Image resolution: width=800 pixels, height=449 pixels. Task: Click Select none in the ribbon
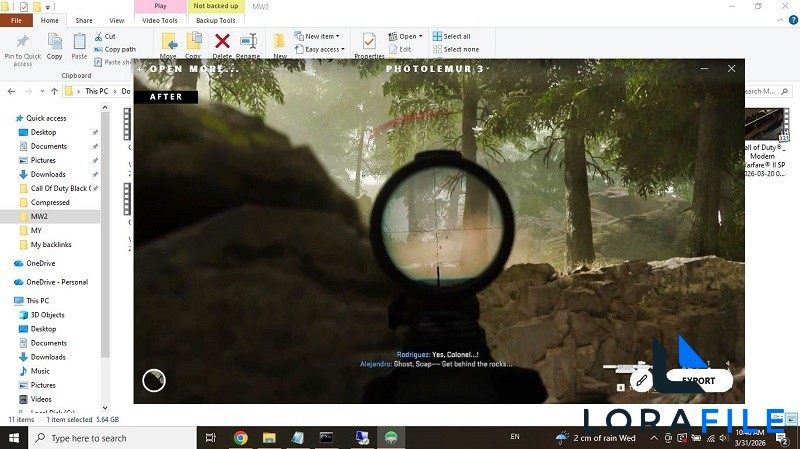tap(456, 49)
